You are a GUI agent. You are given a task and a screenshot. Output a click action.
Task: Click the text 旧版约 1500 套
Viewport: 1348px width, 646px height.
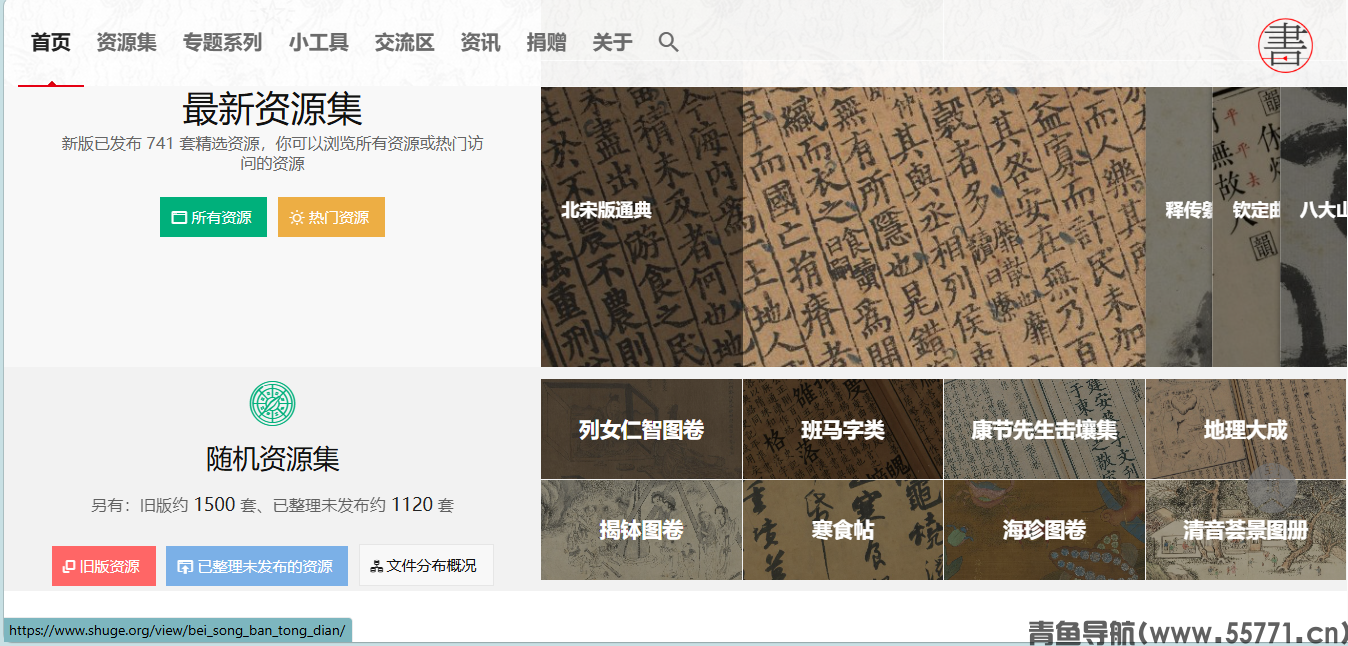click(x=199, y=505)
